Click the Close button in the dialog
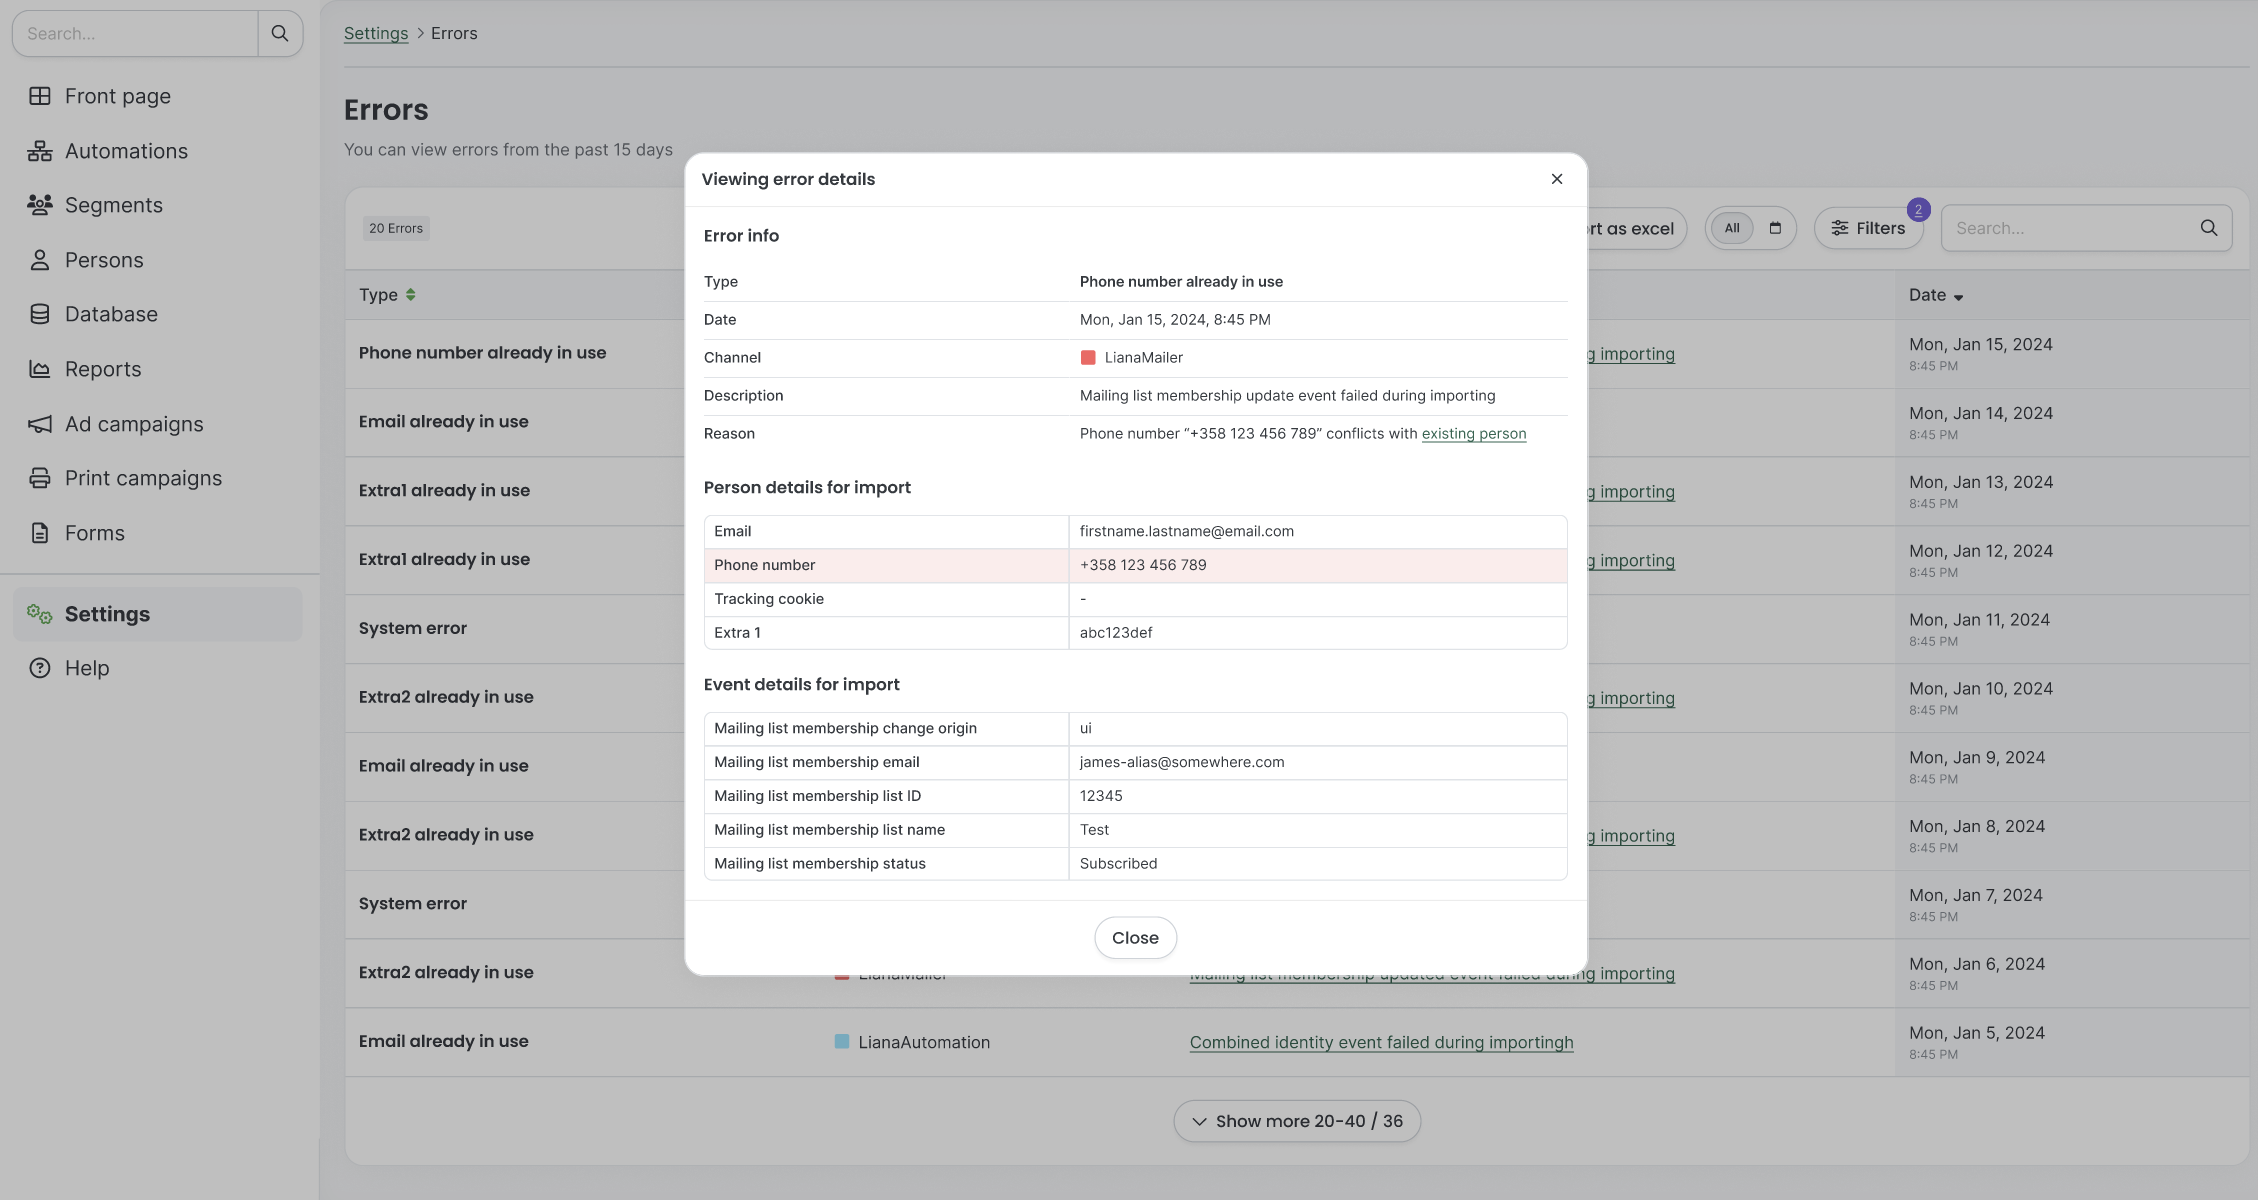The width and height of the screenshot is (2258, 1200). [1135, 937]
